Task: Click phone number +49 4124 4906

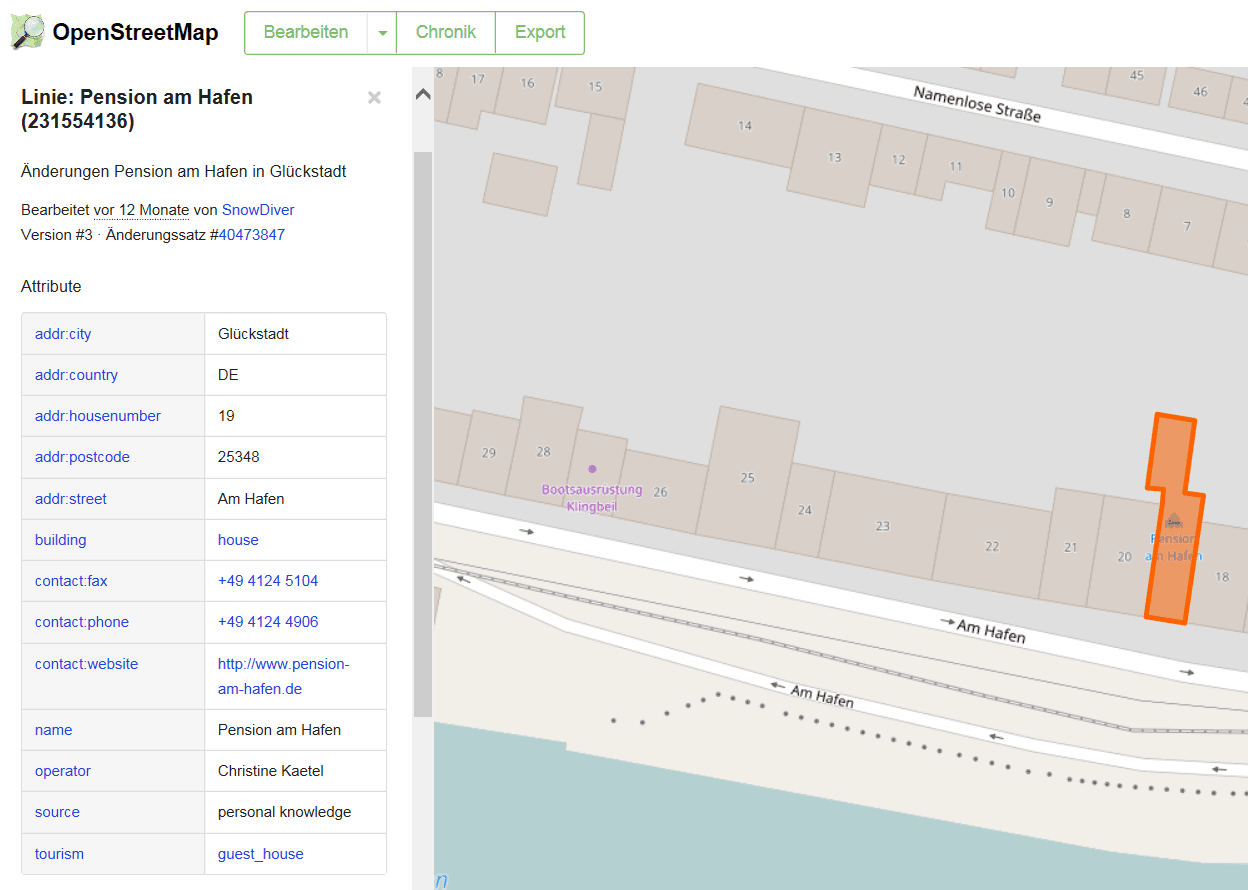Action: pos(268,622)
